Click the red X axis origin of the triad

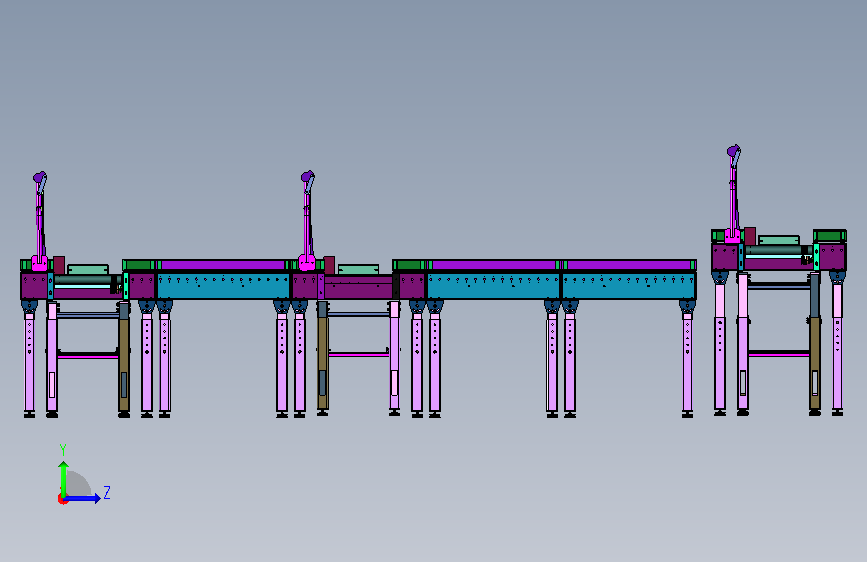[62, 499]
